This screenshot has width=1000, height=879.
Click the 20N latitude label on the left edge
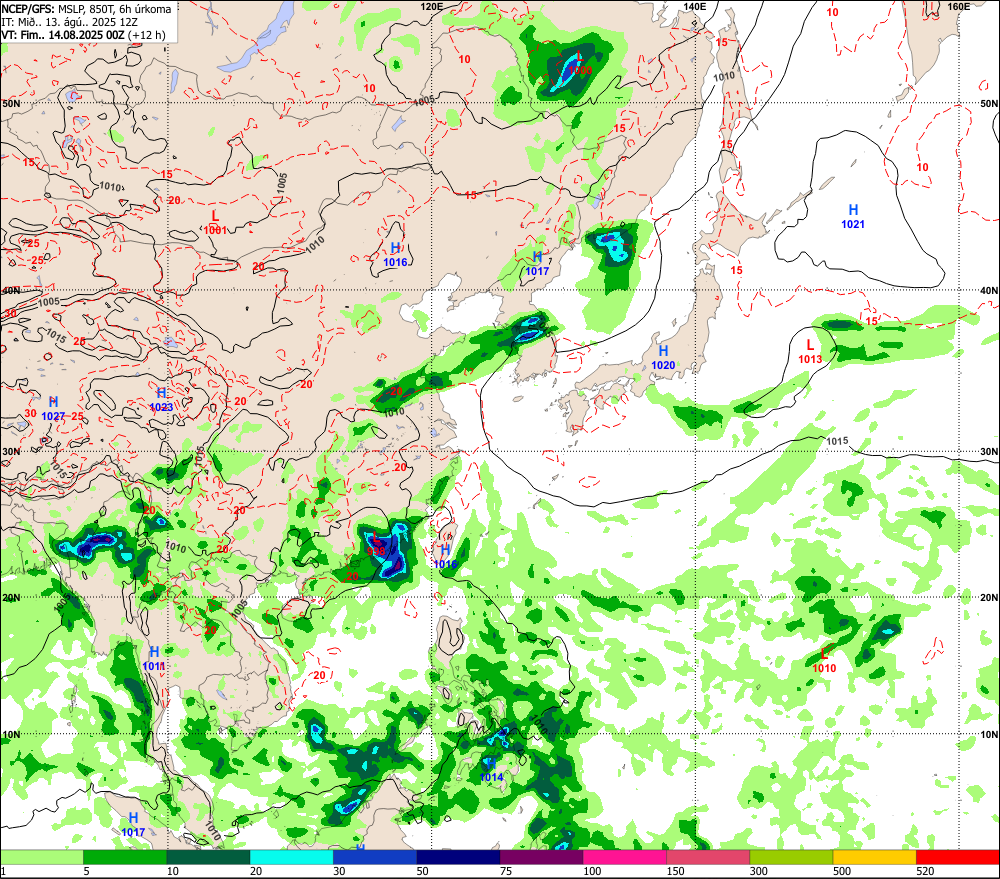pyautogui.click(x=11, y=598)
